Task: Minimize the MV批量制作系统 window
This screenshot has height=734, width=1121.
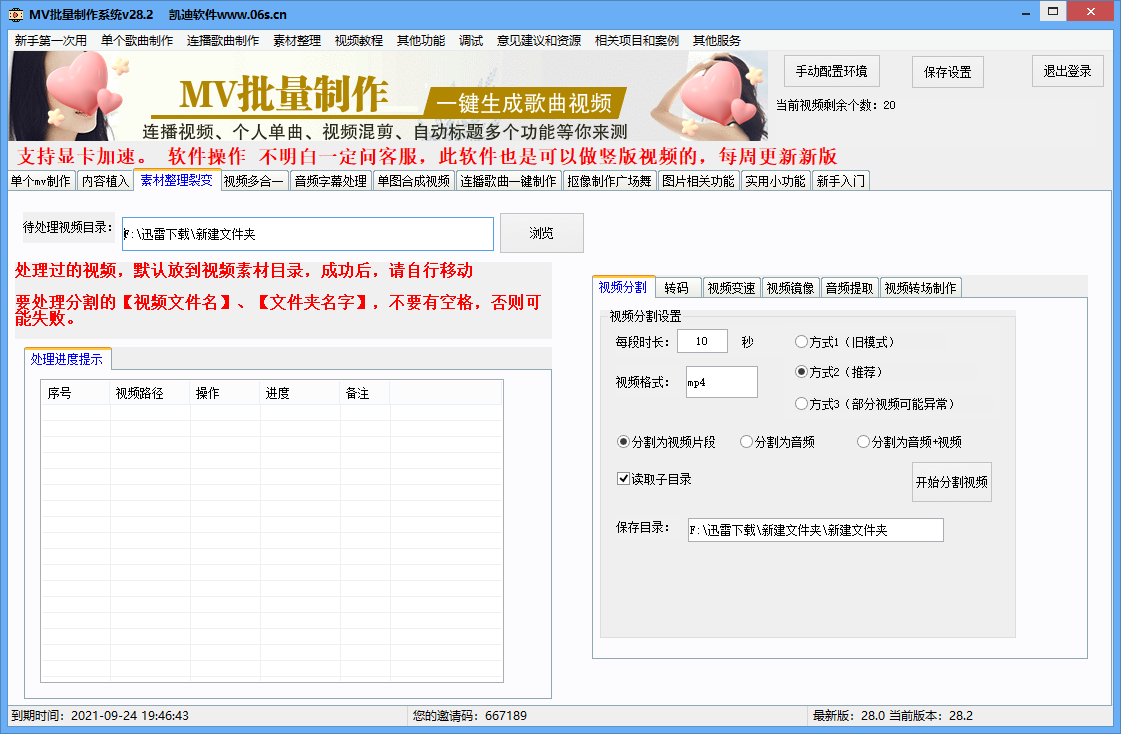Action: [x=1025, y=12]
